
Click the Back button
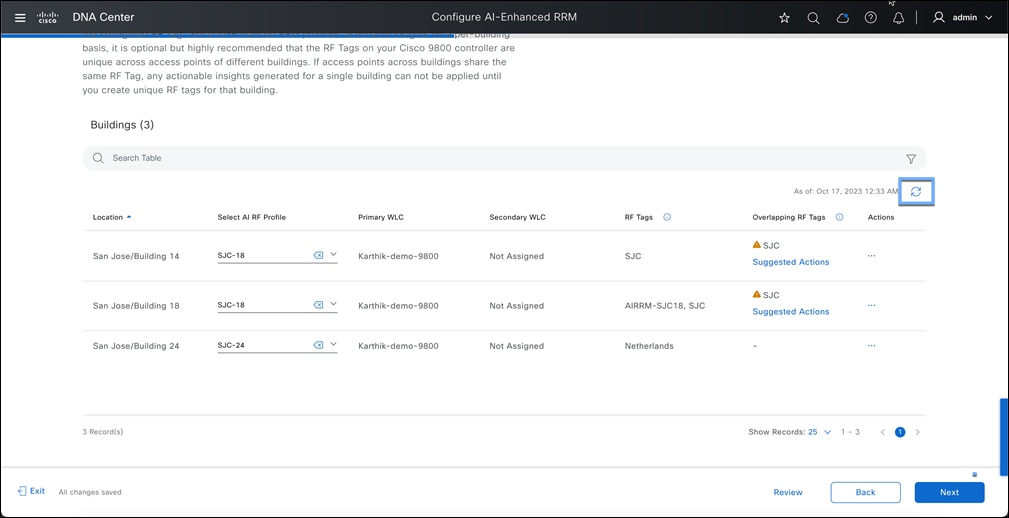[x=866, y=492]
